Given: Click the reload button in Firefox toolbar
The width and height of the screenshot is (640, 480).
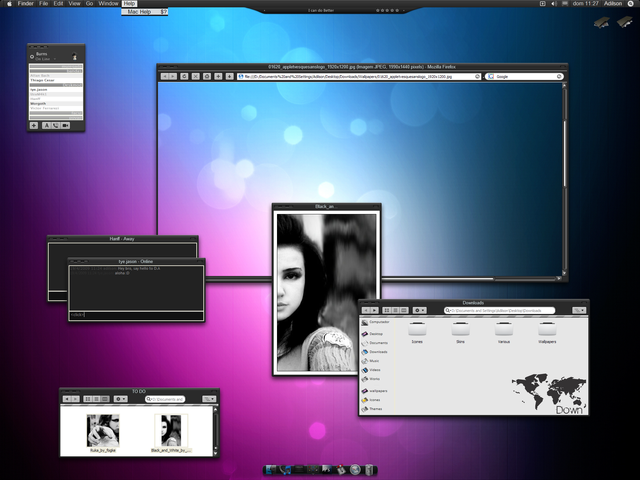Looking at the screenshot, I should 185,76.
